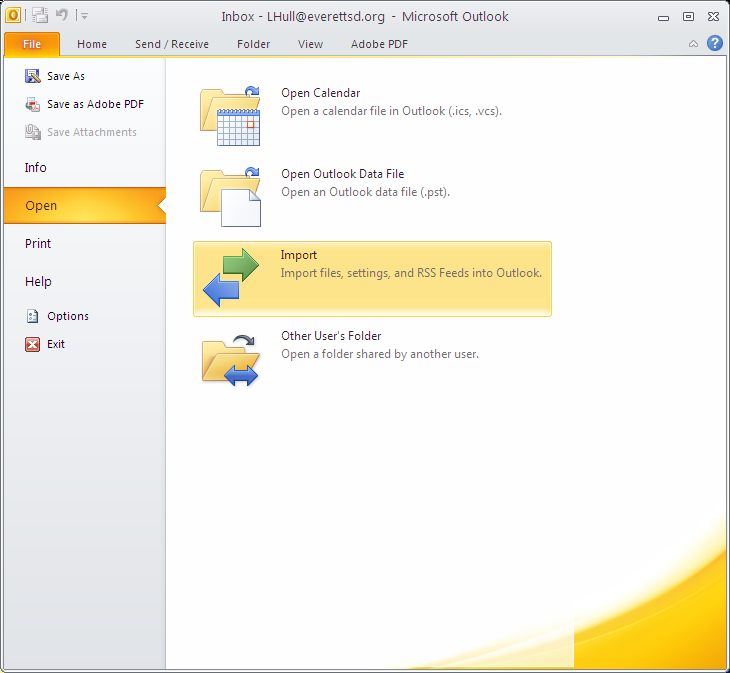Switch to the Home ribbon tab

pos(92,44)
